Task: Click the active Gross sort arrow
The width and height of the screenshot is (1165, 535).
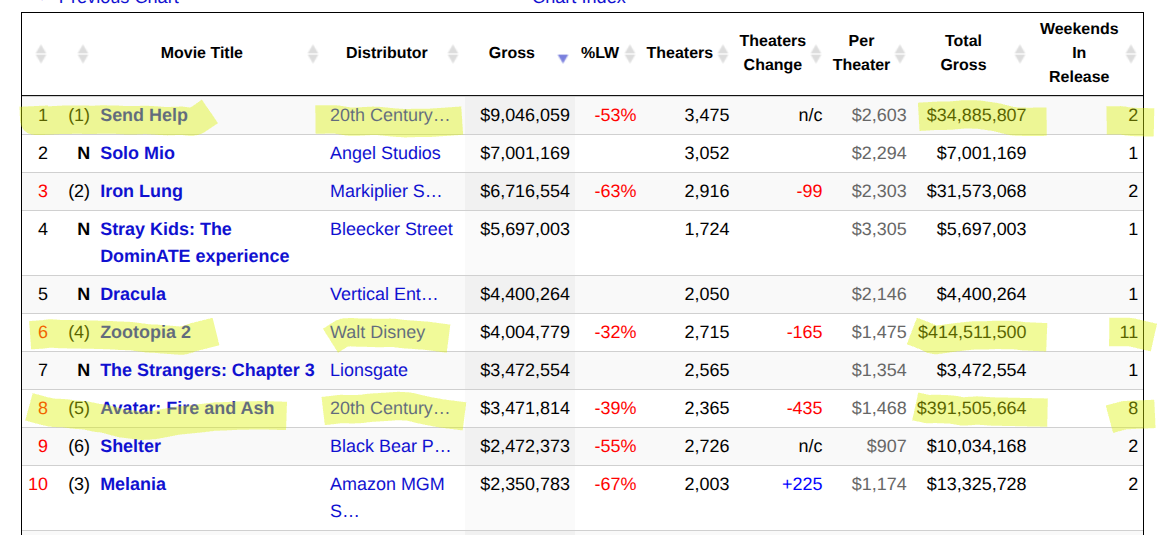Action: [563, 58]
